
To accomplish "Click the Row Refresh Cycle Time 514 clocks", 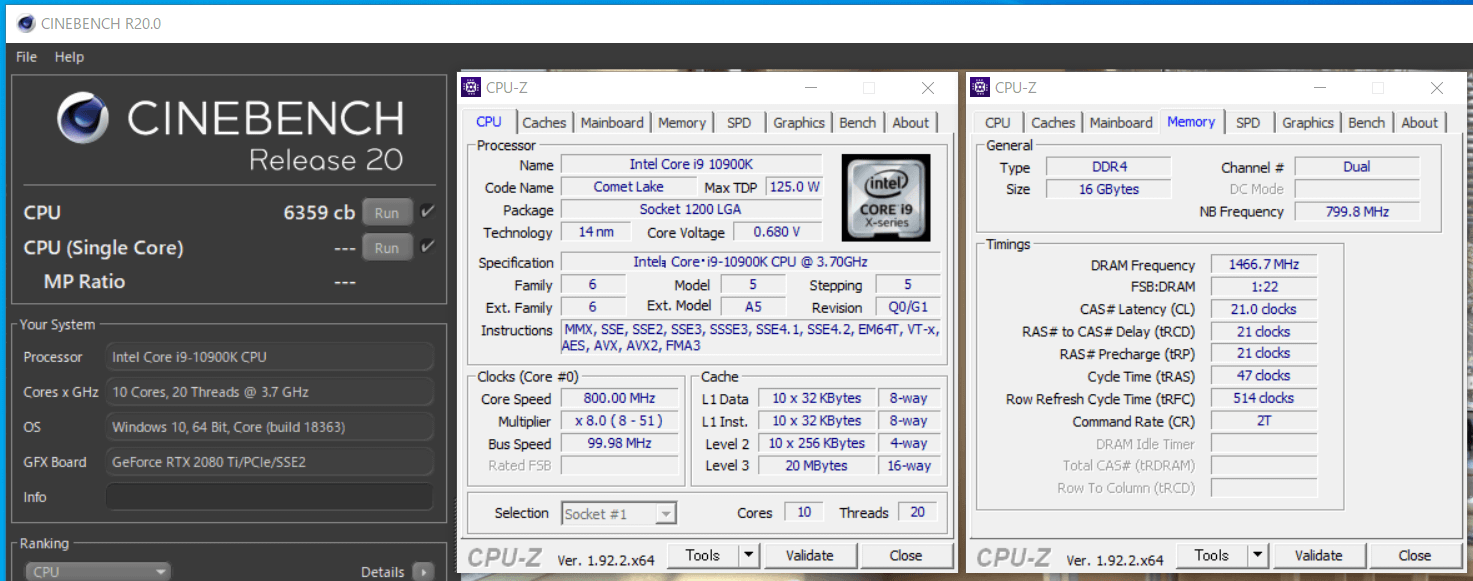I will click(1263, 398).
